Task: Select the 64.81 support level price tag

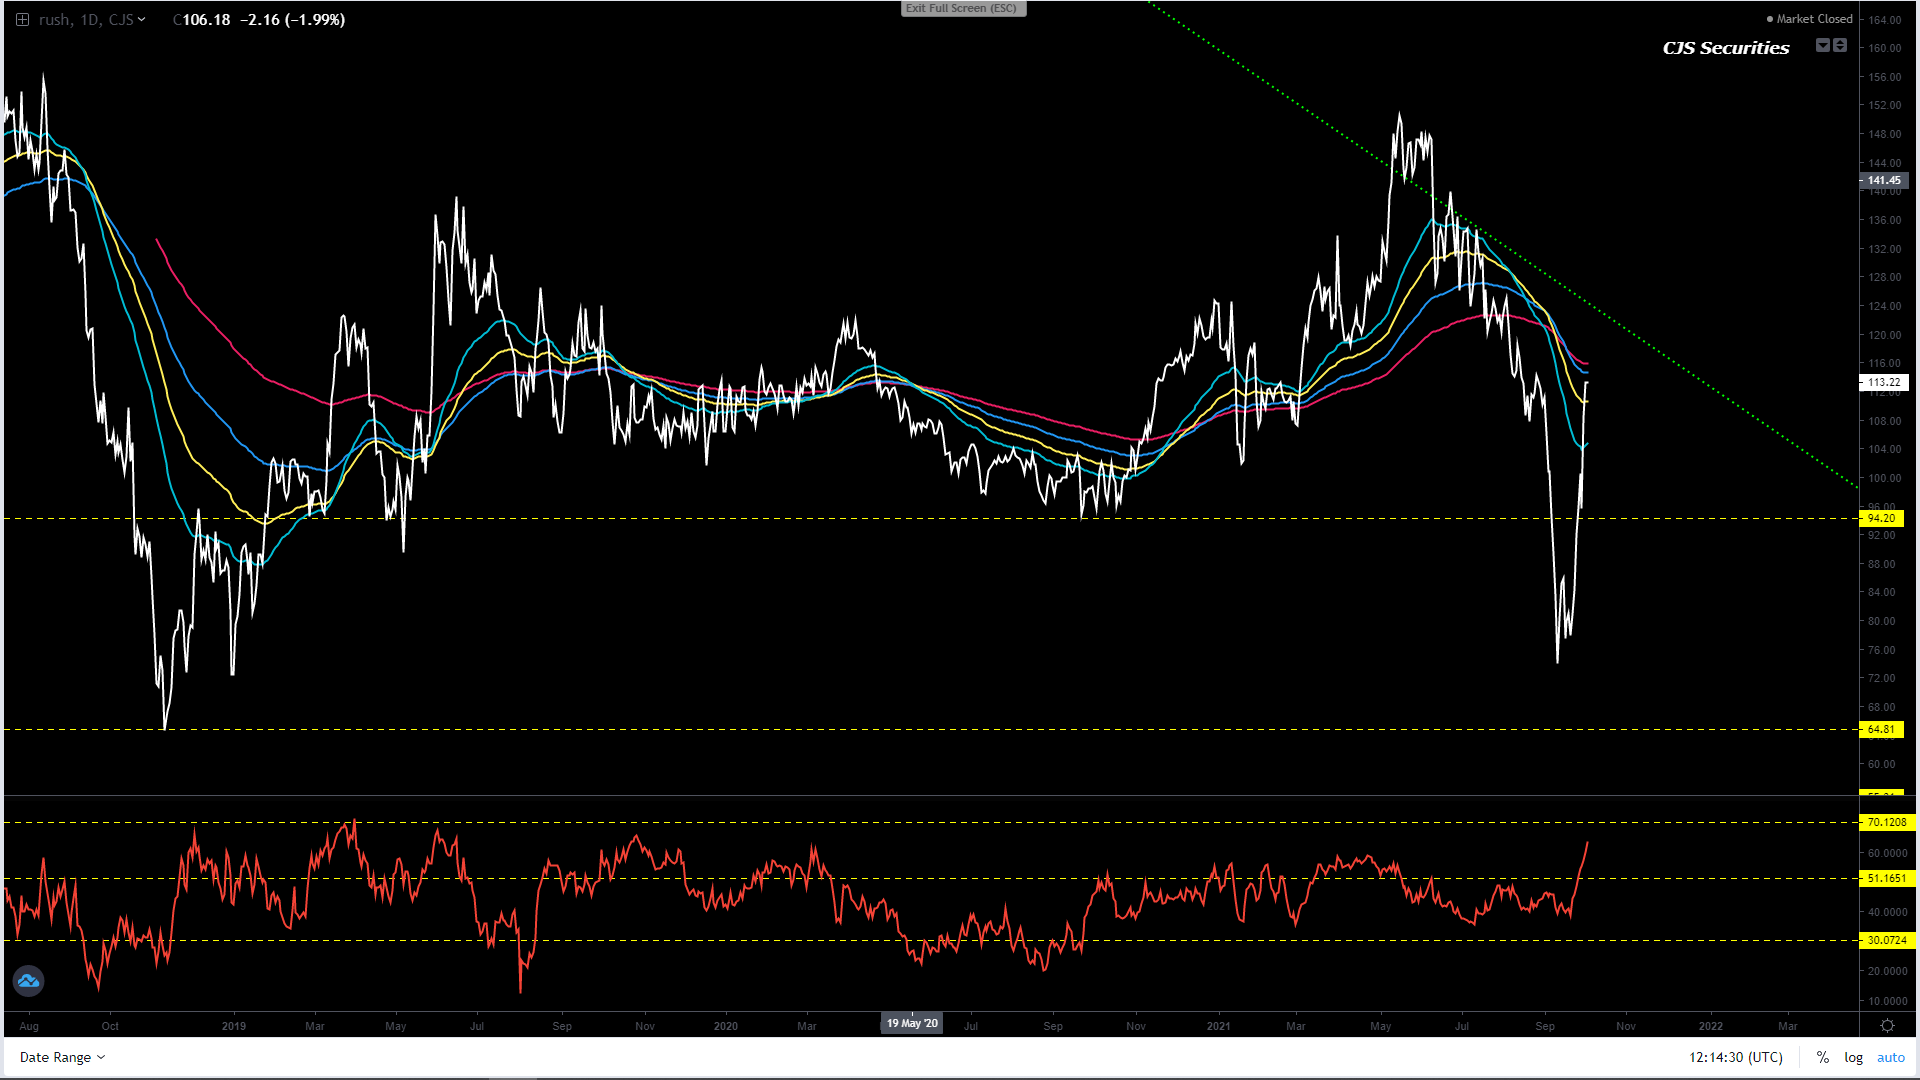Action: (1881, 730)
